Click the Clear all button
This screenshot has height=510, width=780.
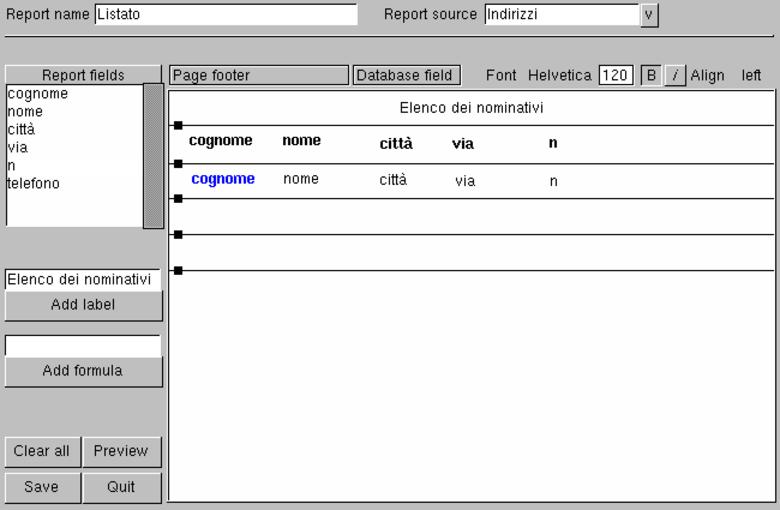[42, 451]
